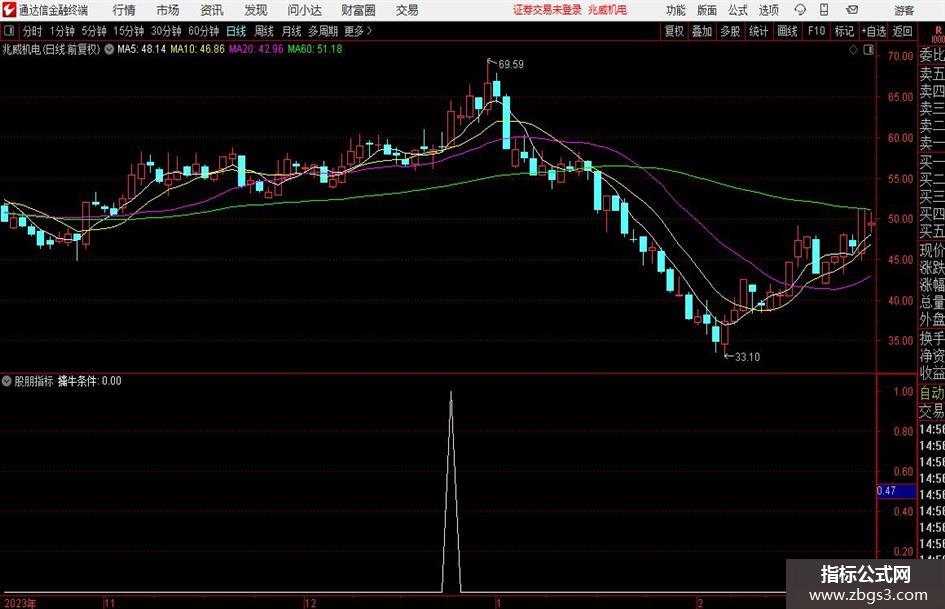
Task: Click the 叠加 overlay button
Action: [702, 31]
